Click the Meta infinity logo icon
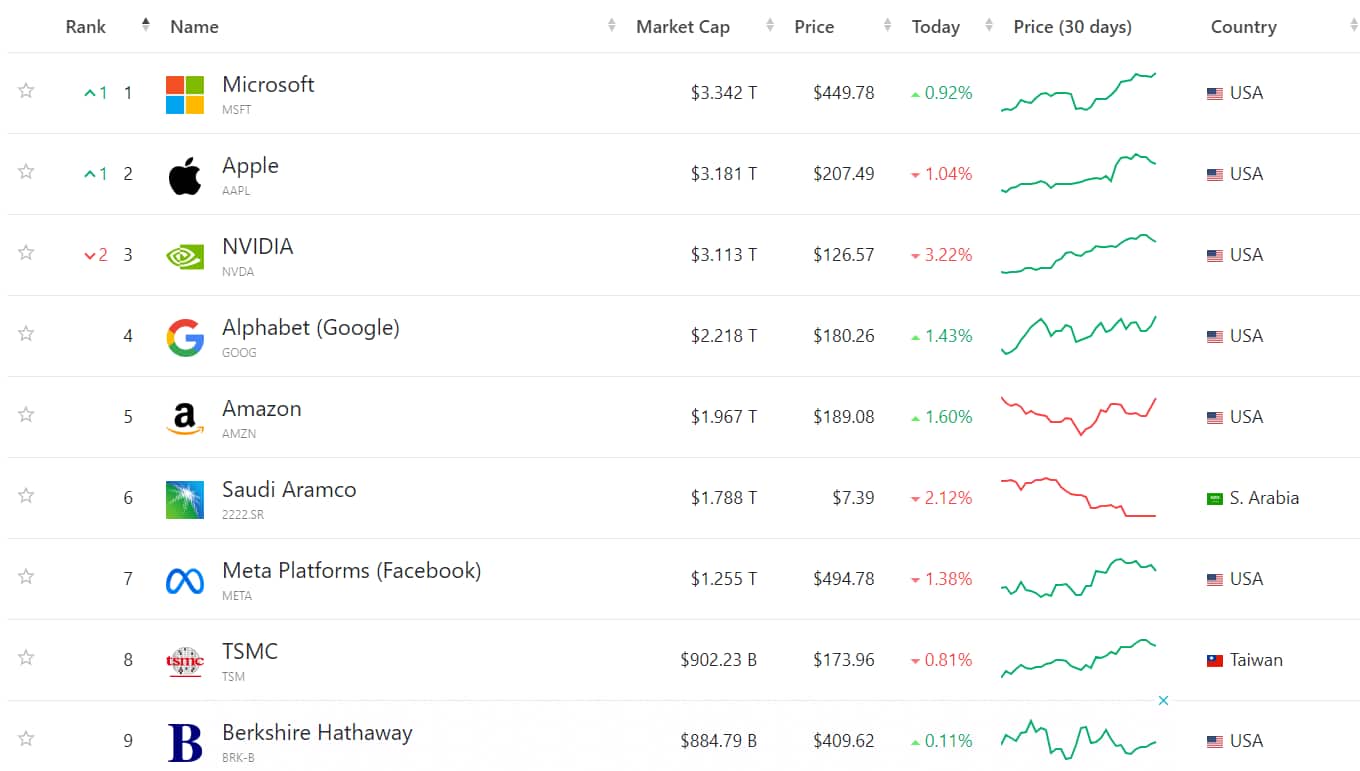 click(x=184, y=579)
